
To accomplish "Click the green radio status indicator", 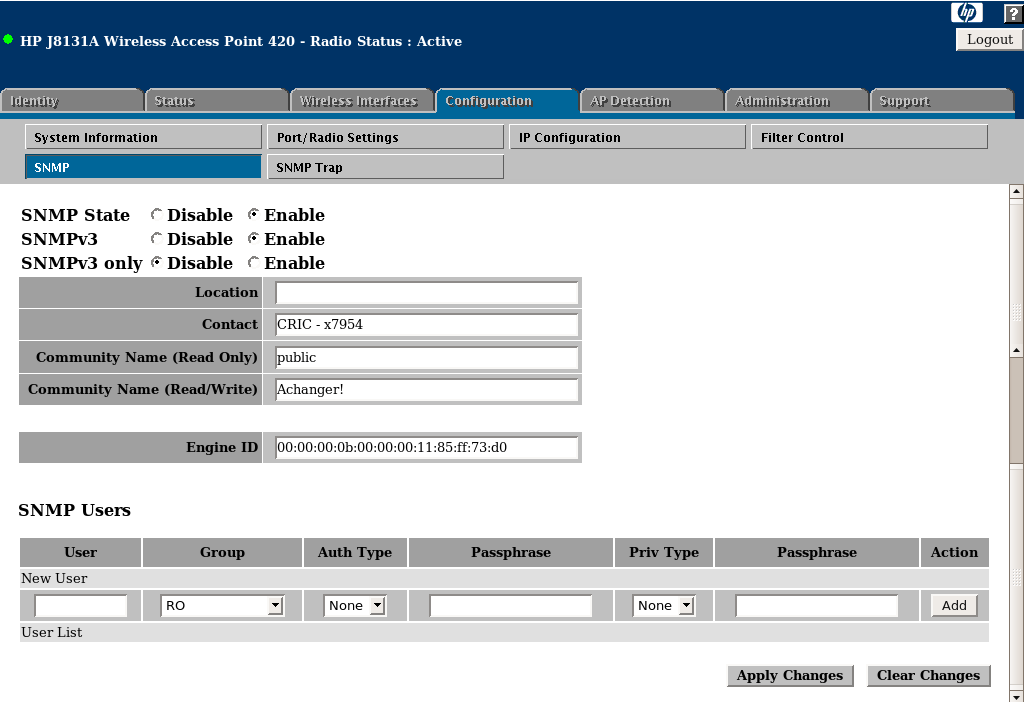I will [x=8, y=40].
